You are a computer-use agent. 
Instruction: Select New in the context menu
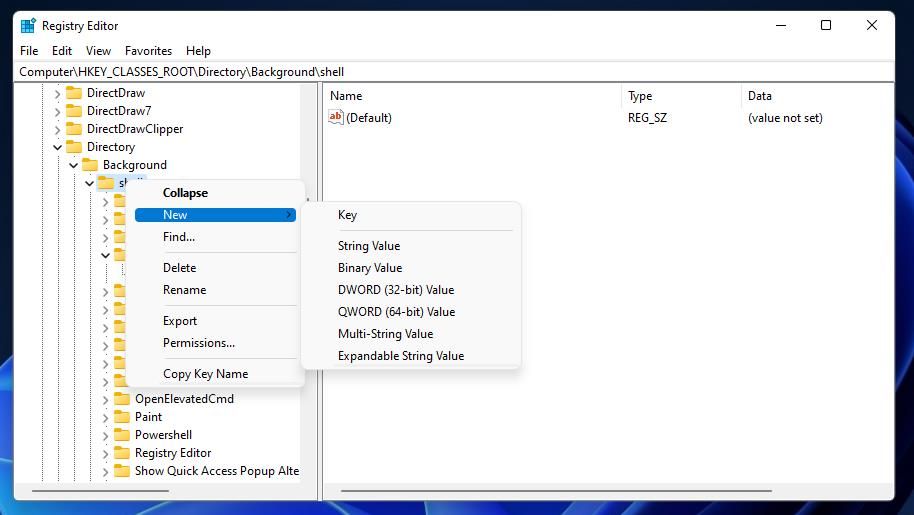[x=215, y=215]
